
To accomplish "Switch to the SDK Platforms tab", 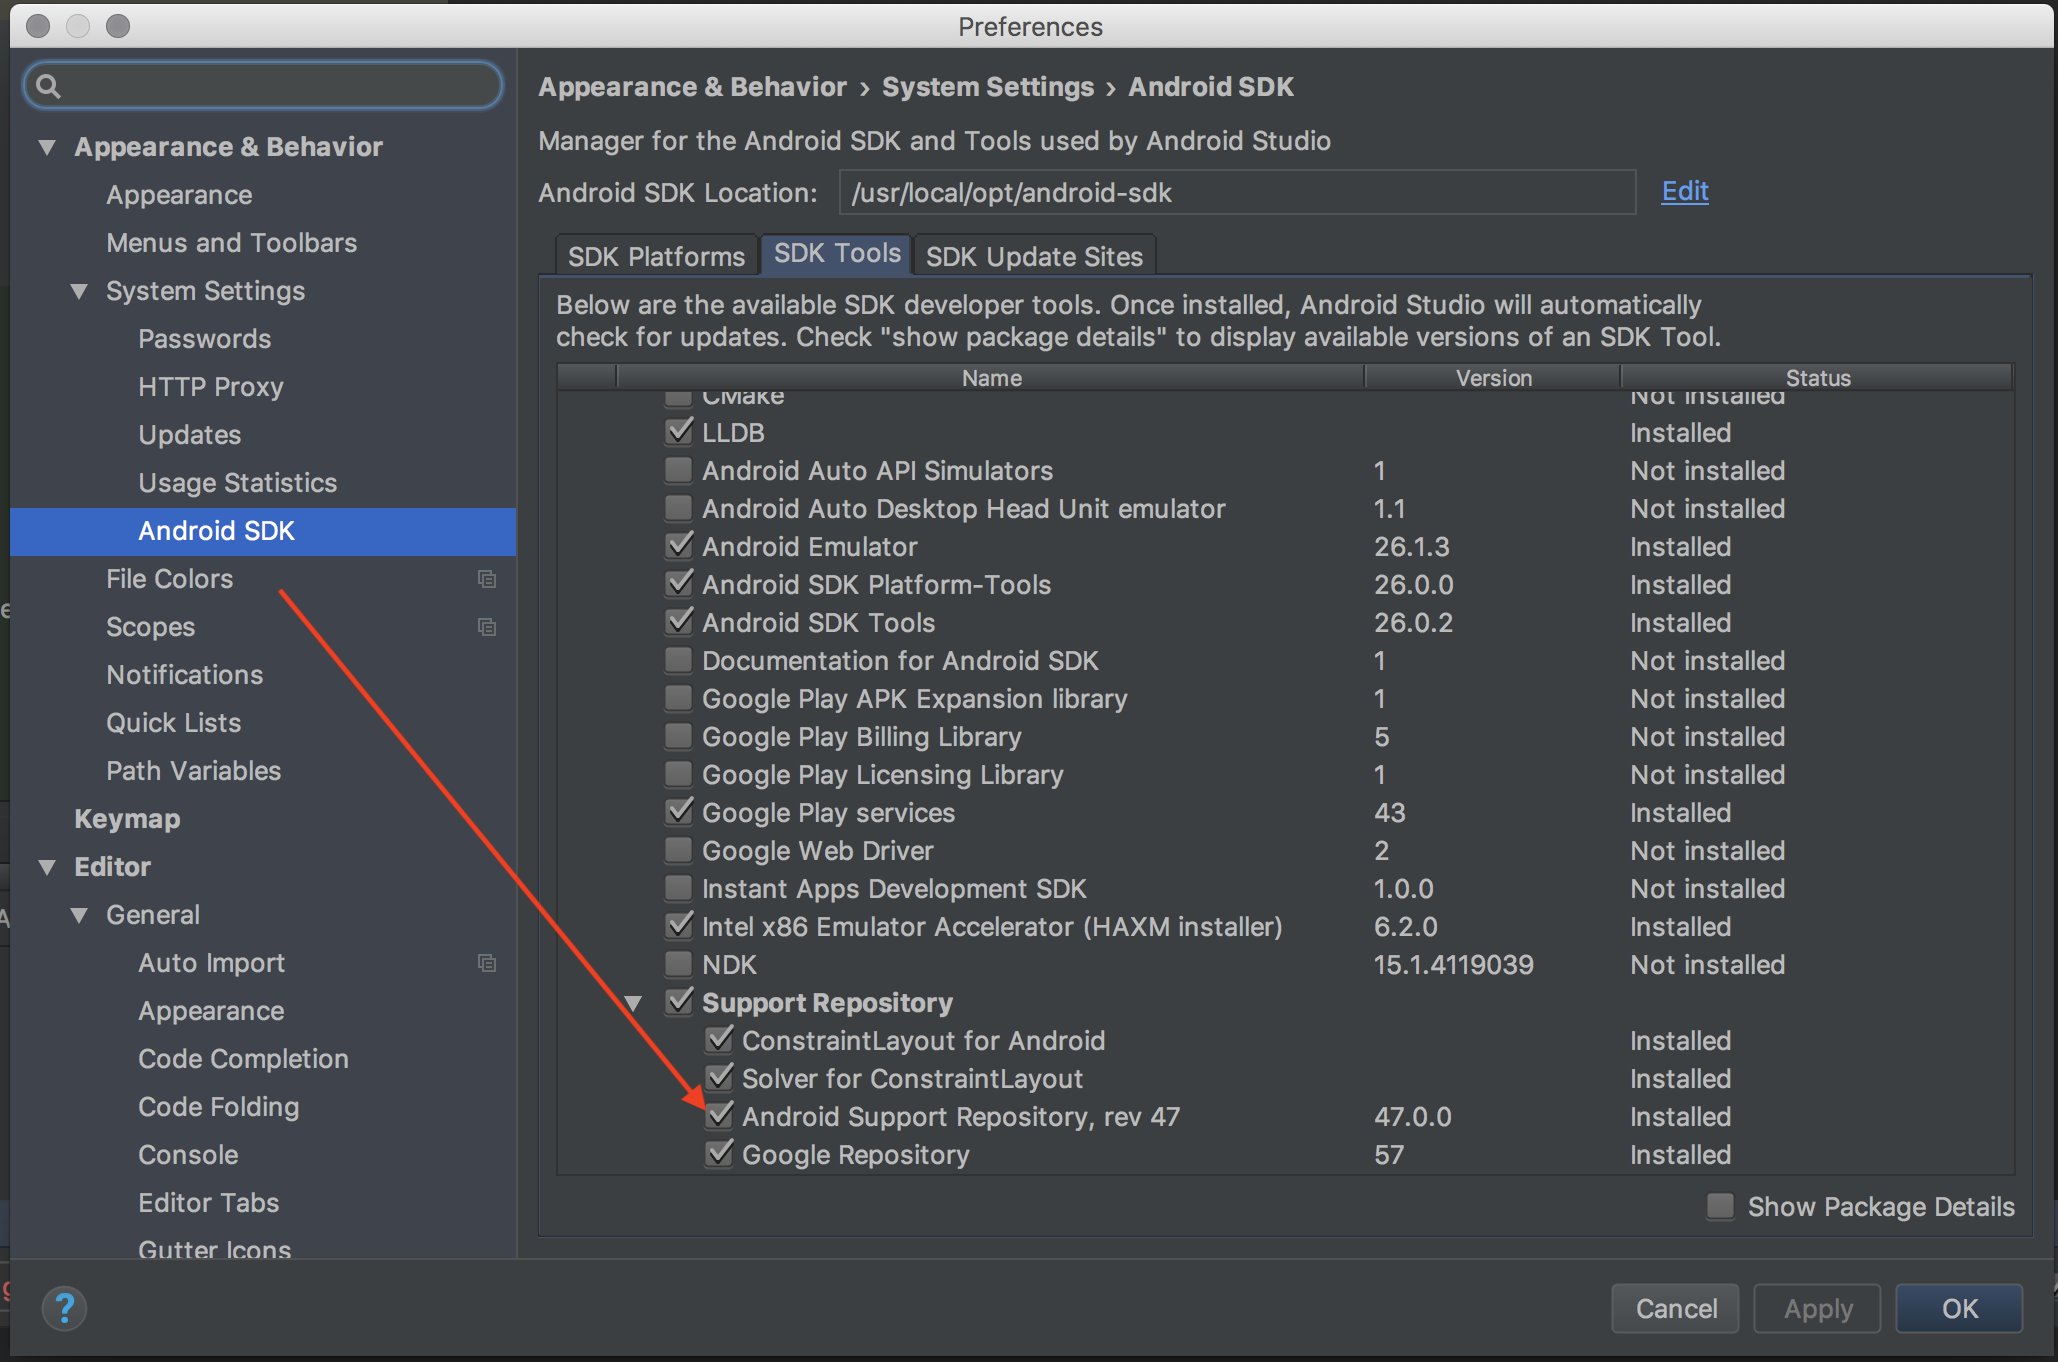I will click(x=656, y=256).
